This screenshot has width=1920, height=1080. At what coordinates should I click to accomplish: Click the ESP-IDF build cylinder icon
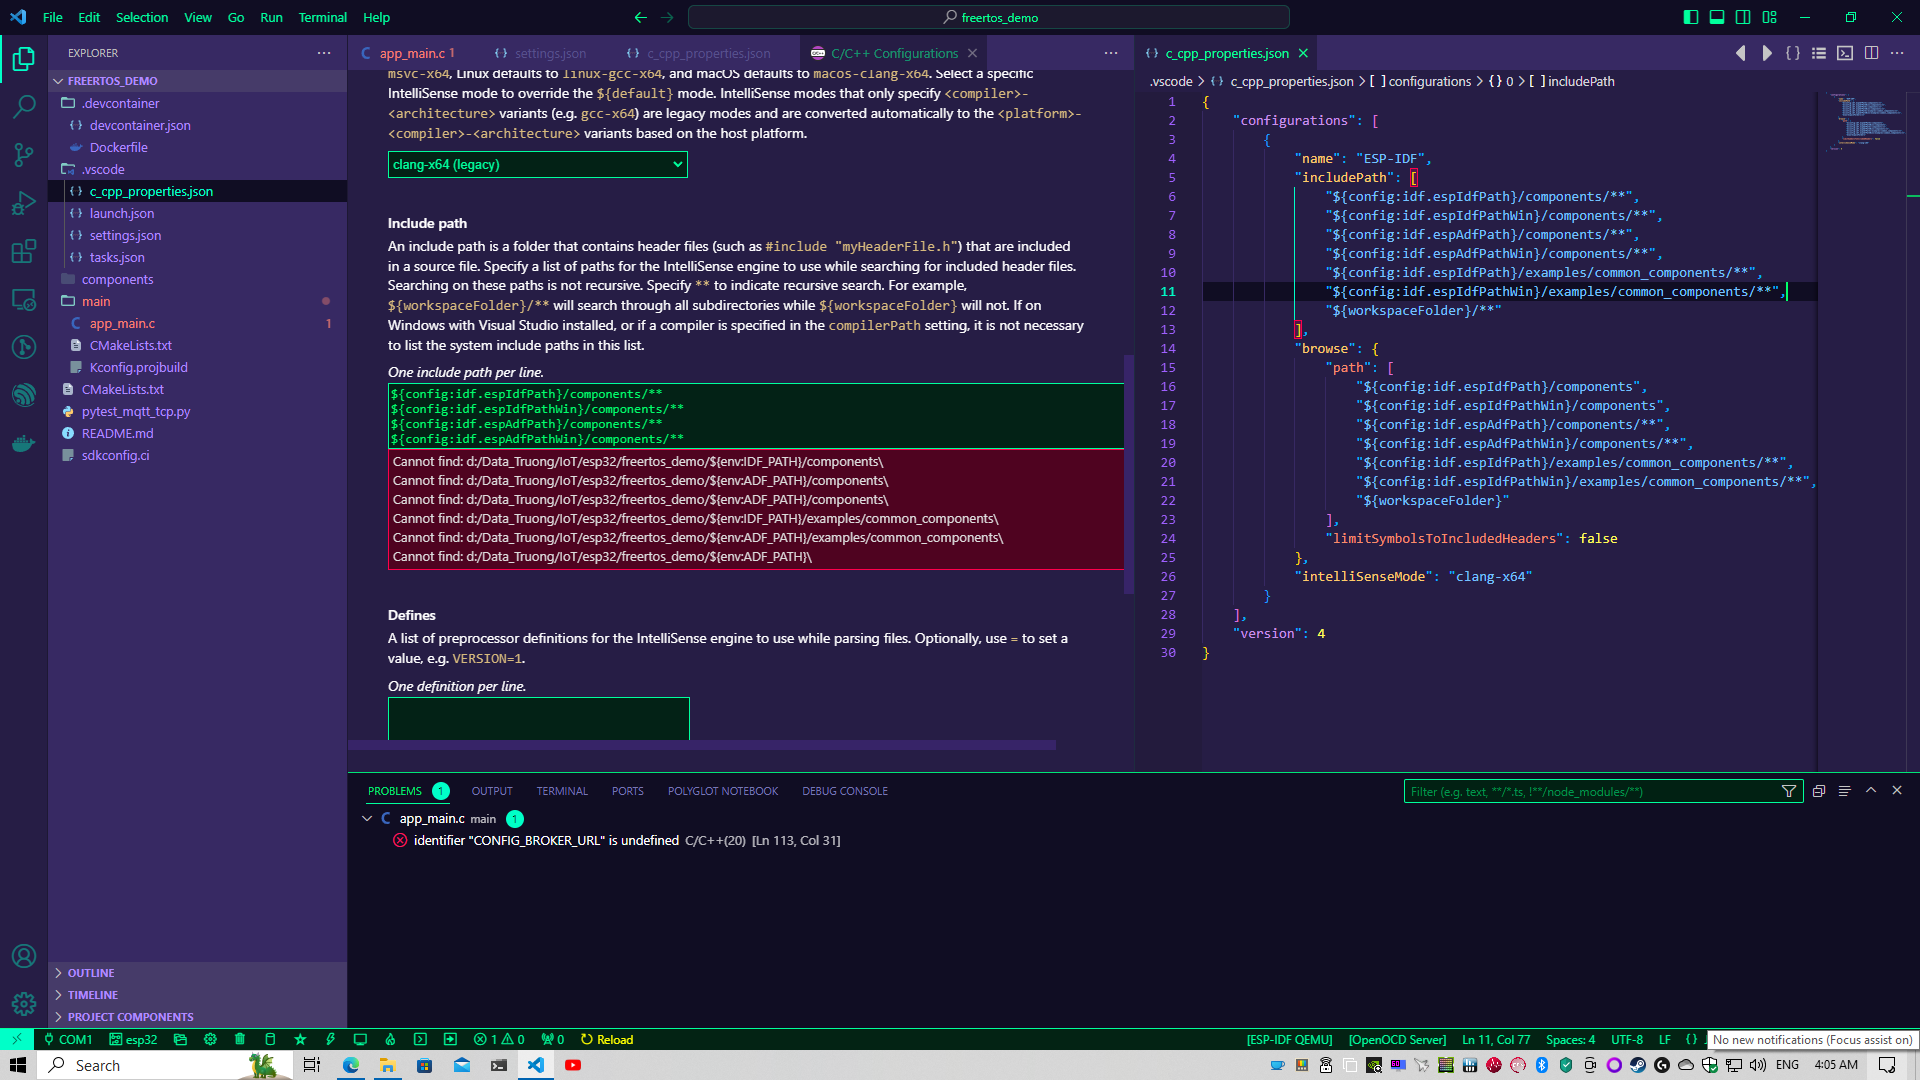click(270, 1039)
